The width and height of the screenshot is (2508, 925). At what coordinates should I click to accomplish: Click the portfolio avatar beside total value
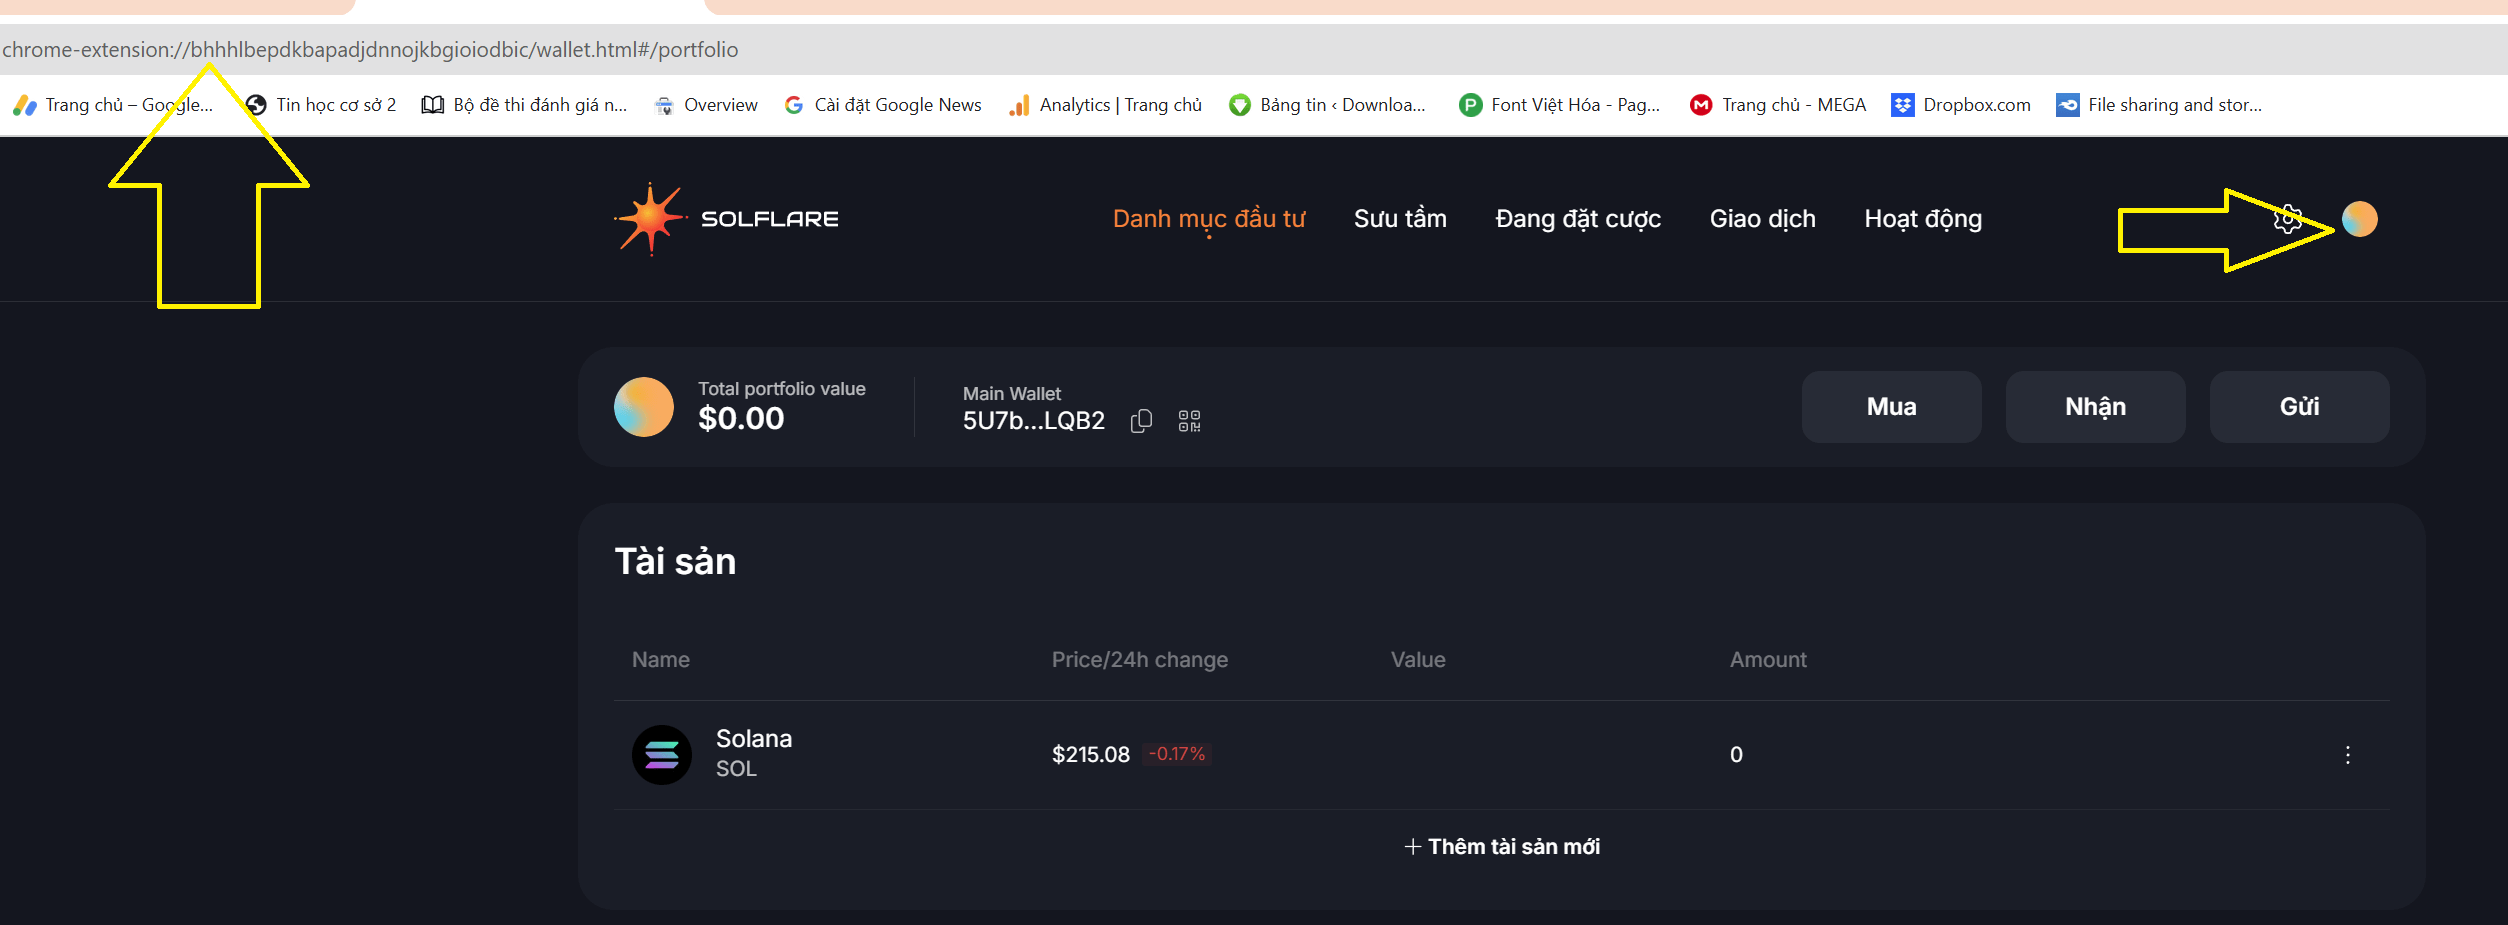tap(644, 407)
